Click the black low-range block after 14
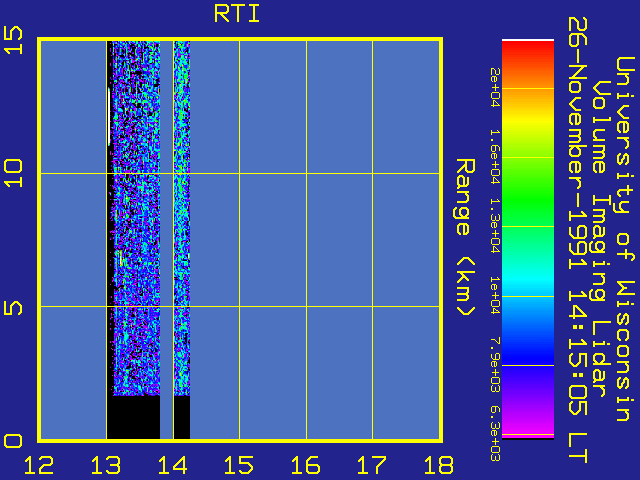The height and width of the screenshot is (480, 640). point(182,417)
